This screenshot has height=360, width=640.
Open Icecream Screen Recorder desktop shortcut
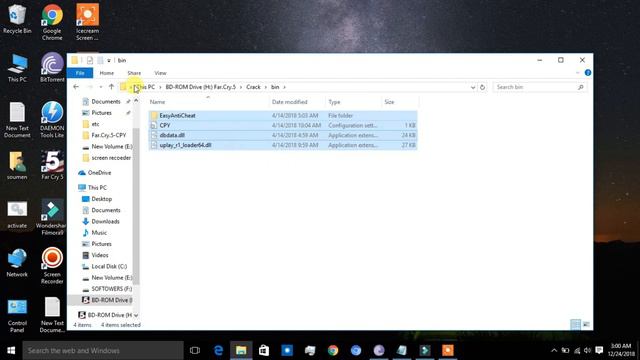(x=87, y=22)
